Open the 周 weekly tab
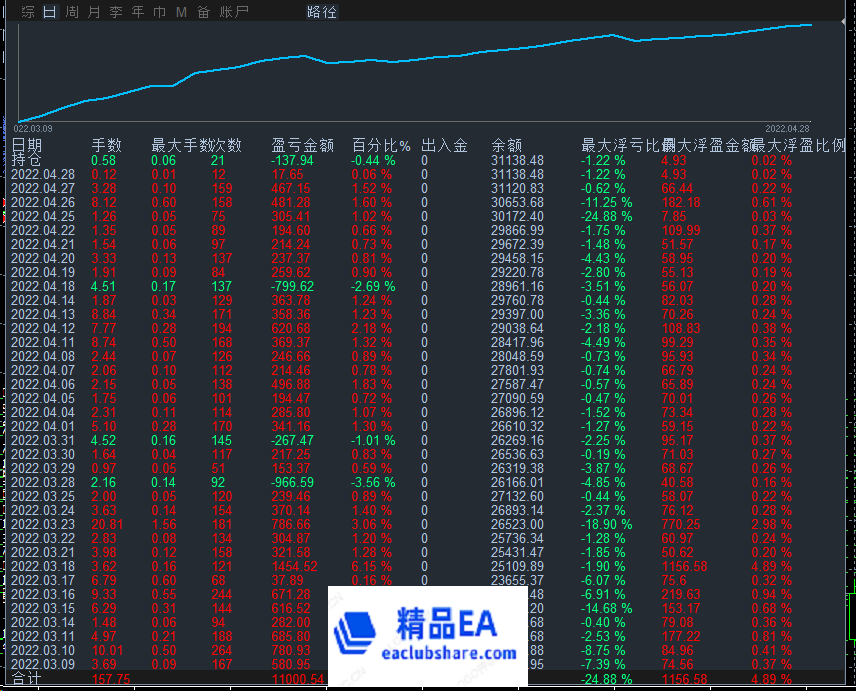 tap(72, 11)
